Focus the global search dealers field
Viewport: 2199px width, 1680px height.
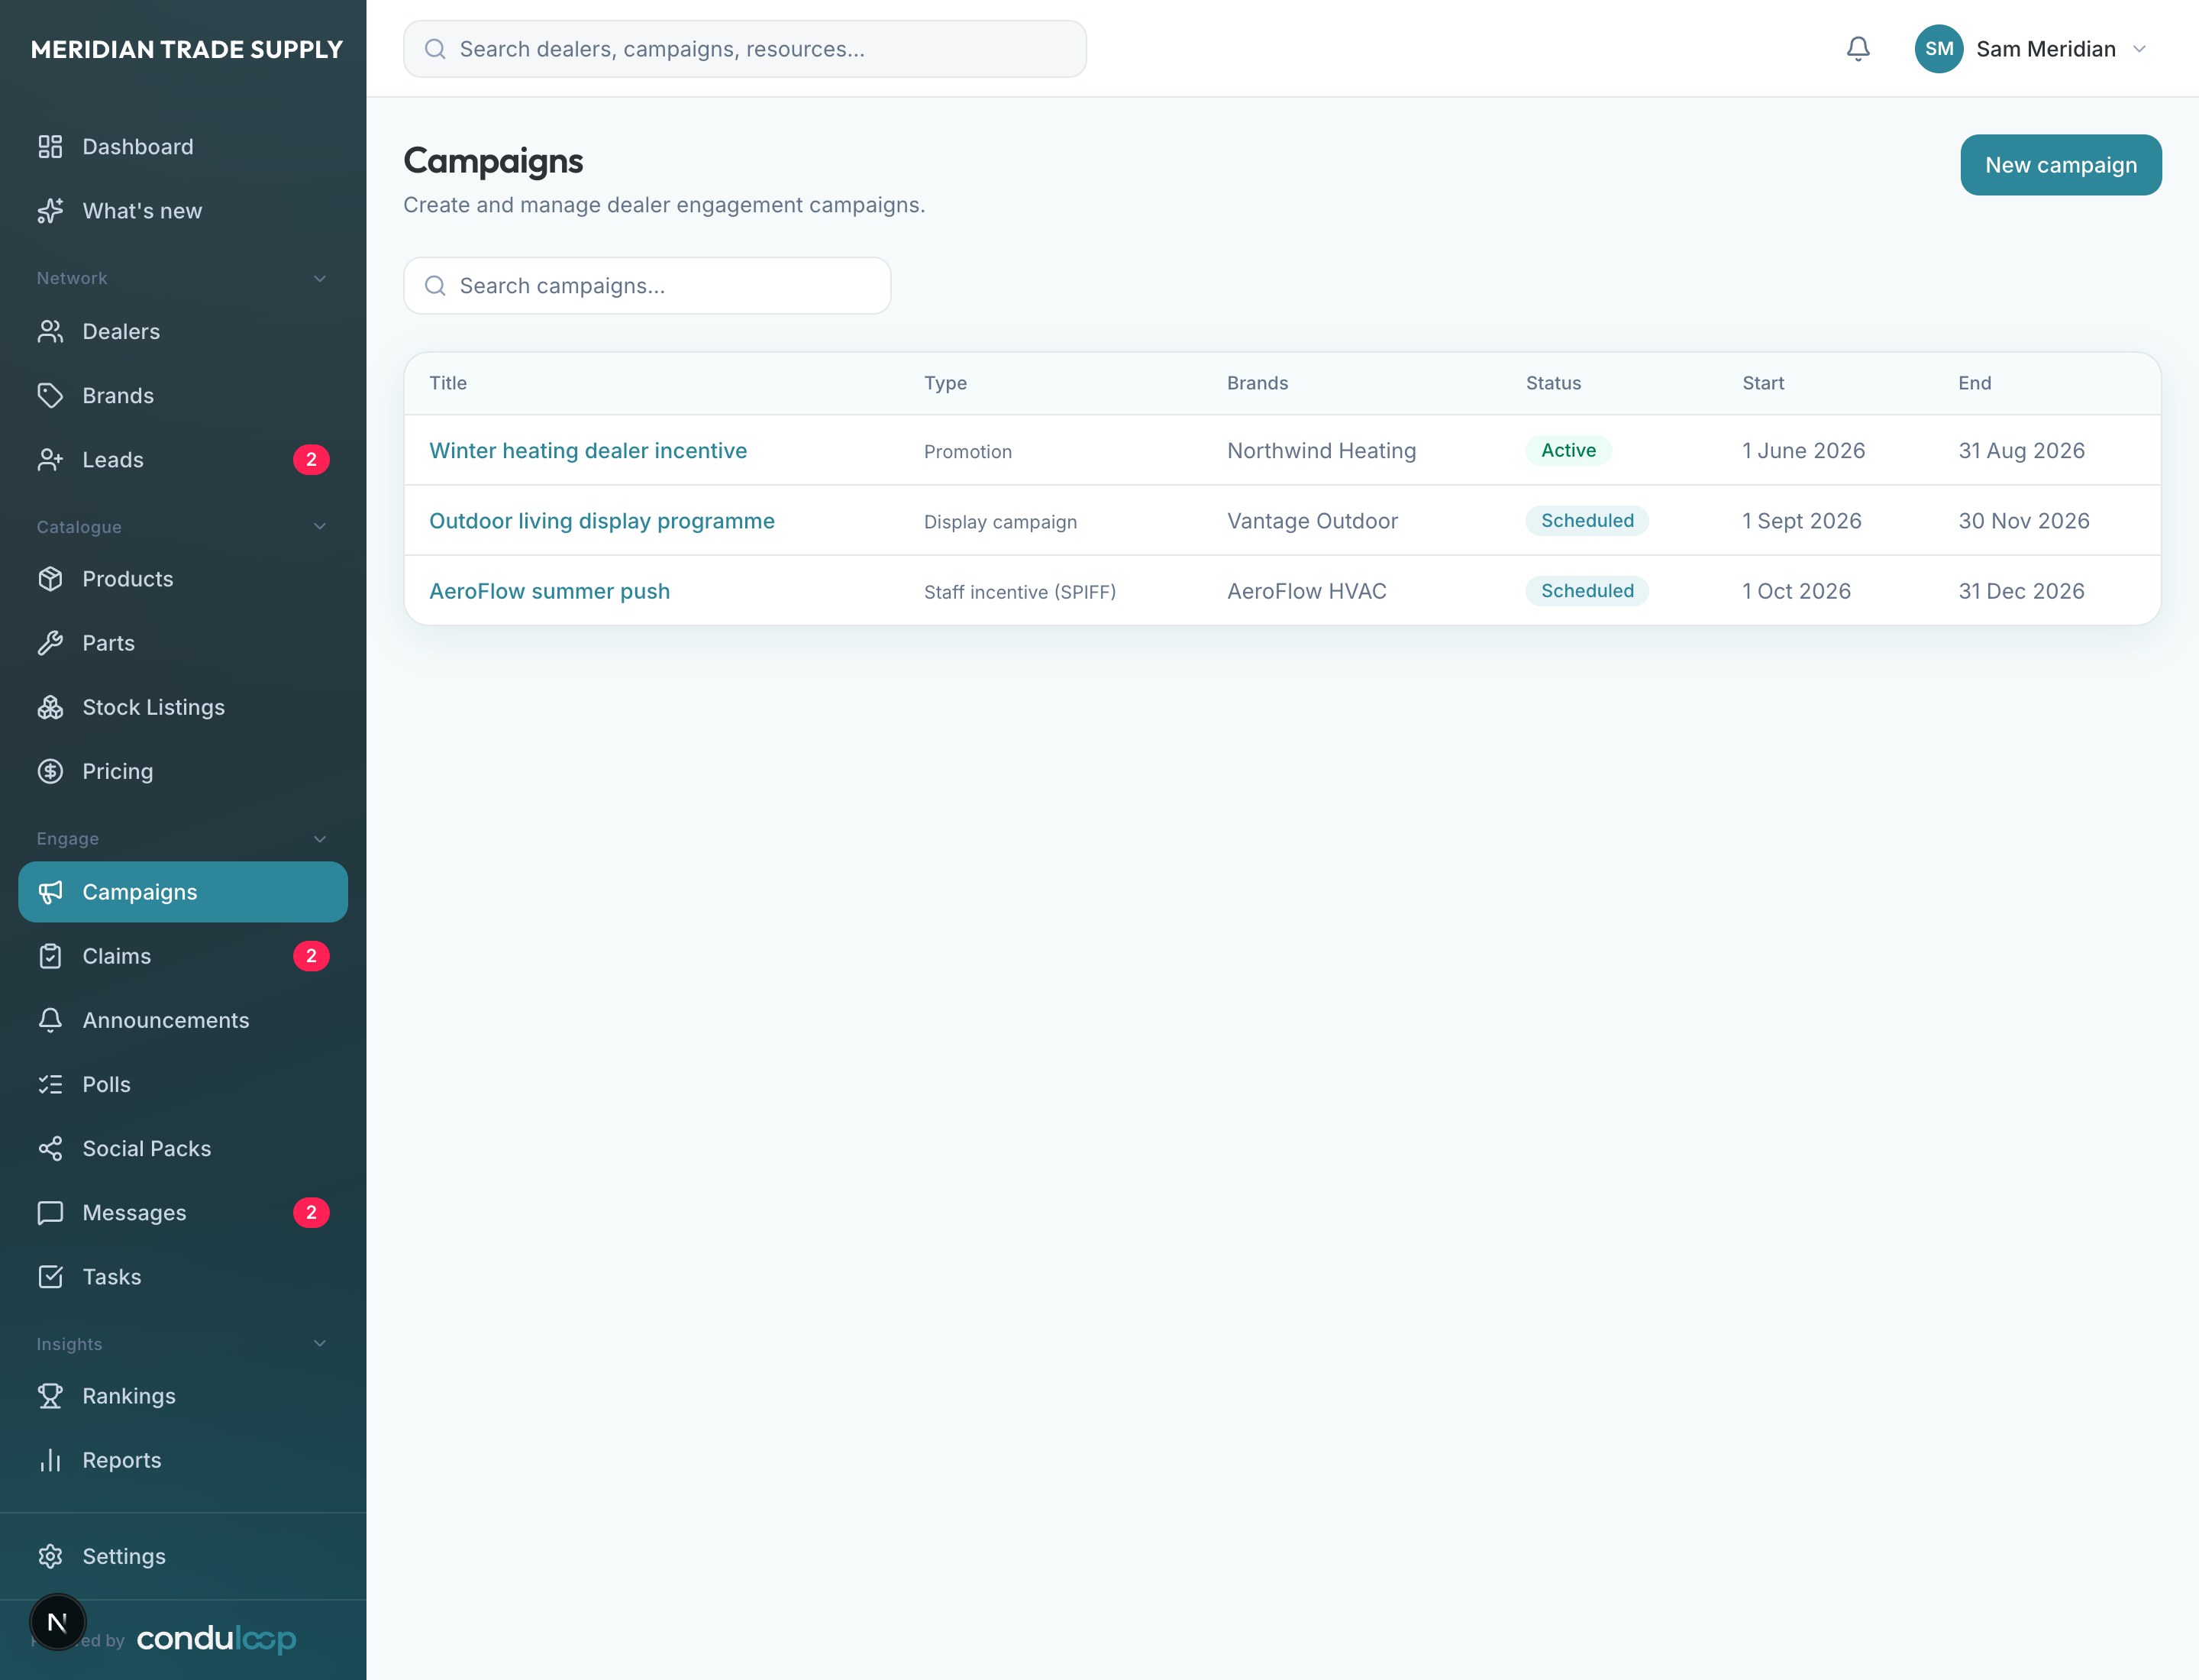[x=745, y=49]
